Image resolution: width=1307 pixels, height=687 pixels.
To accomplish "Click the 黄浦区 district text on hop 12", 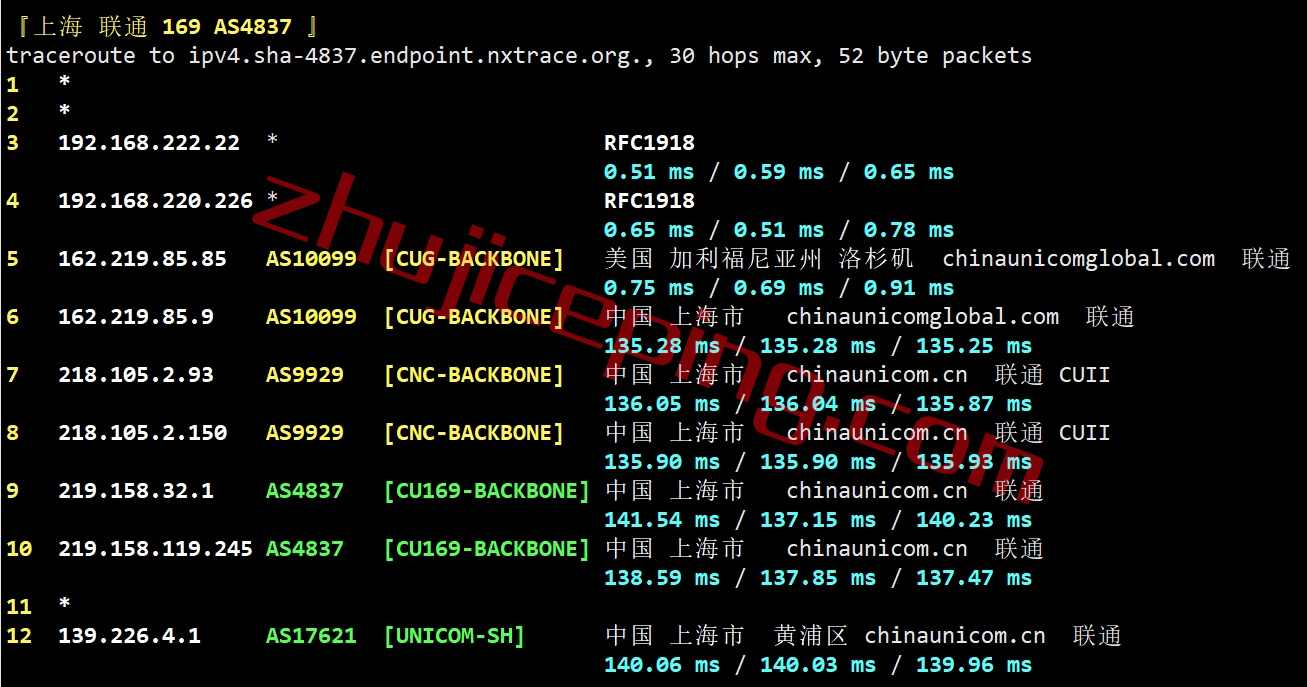I will (811, 636).
